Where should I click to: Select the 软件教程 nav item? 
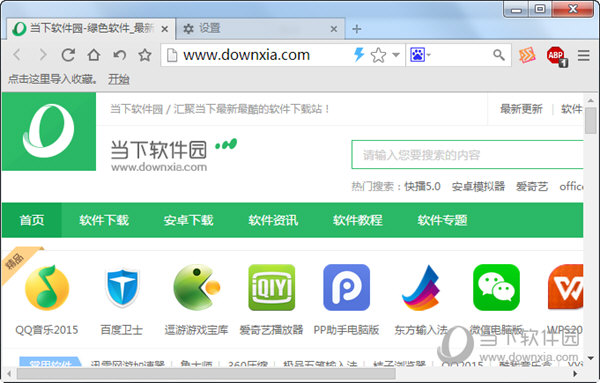click(x=358, y=220)
